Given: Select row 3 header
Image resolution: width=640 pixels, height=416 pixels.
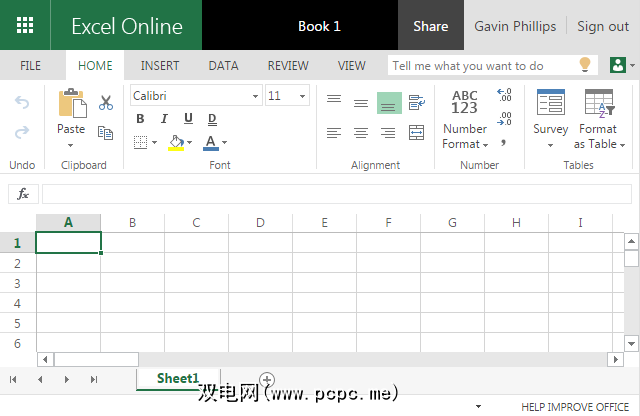Looking at the screenshot, I should point(18,283).
